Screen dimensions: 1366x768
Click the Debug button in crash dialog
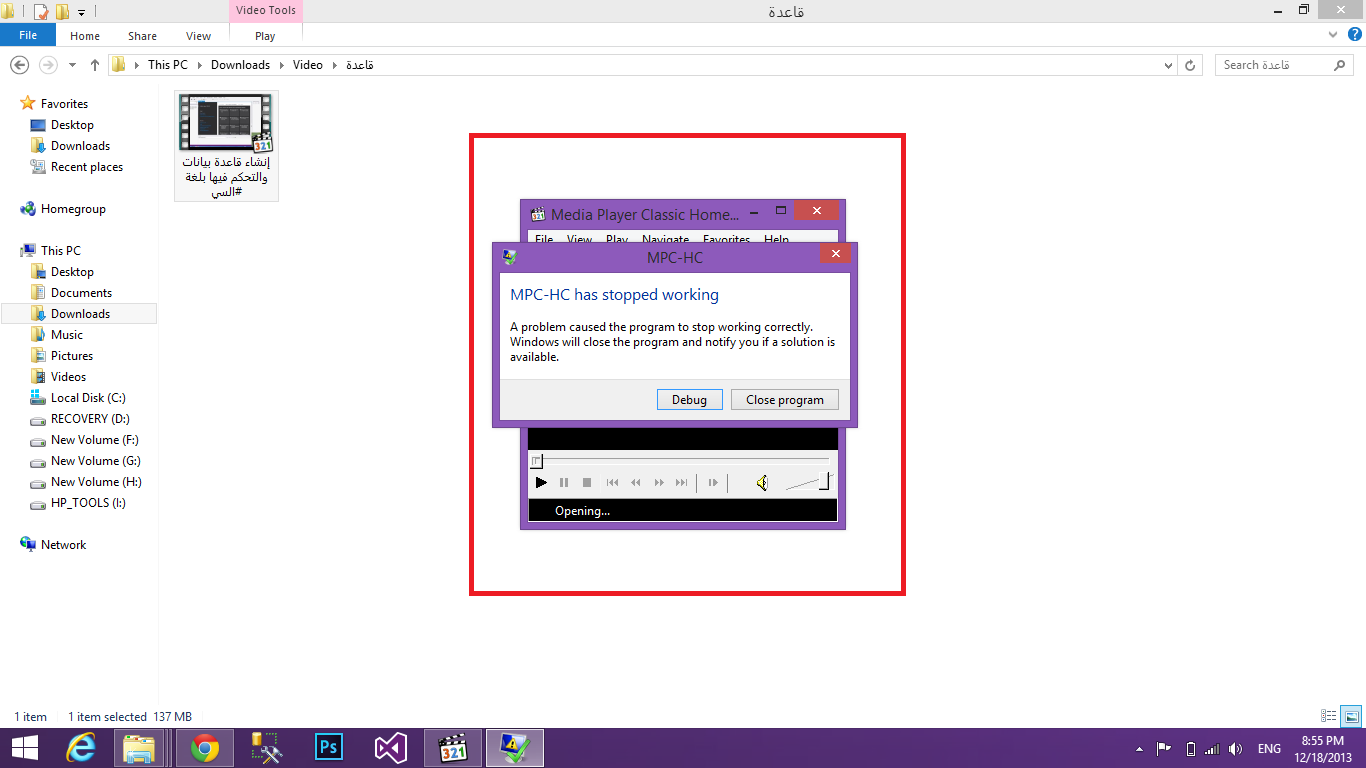pyautogui.click(x=689, y=399)
